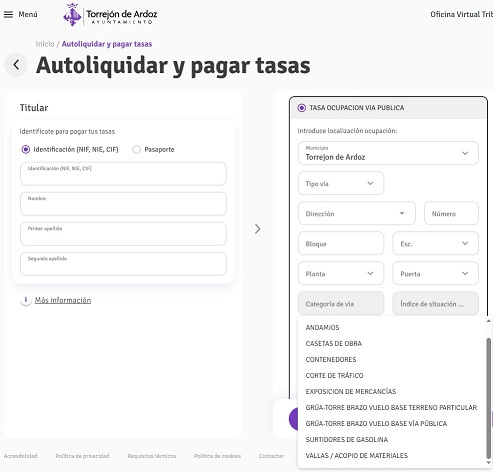The height and width of the screenshot is (472, 493).
Task: Focus the Nombre input field
Action: [x=123, y=204]
